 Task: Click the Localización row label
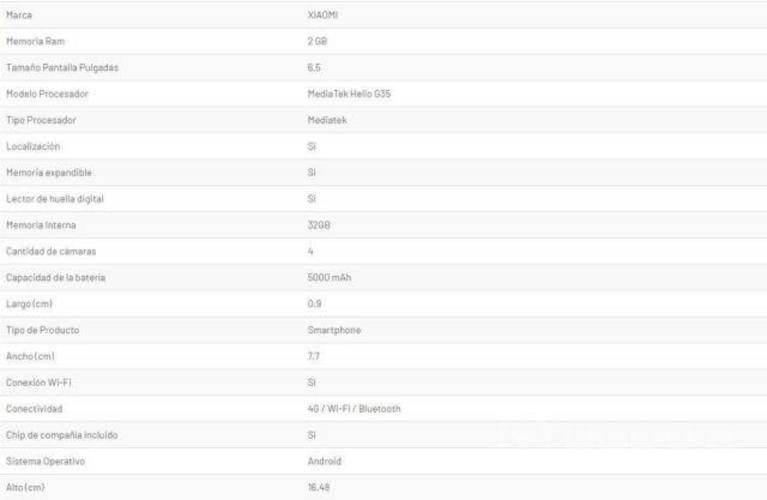point(33,147)
